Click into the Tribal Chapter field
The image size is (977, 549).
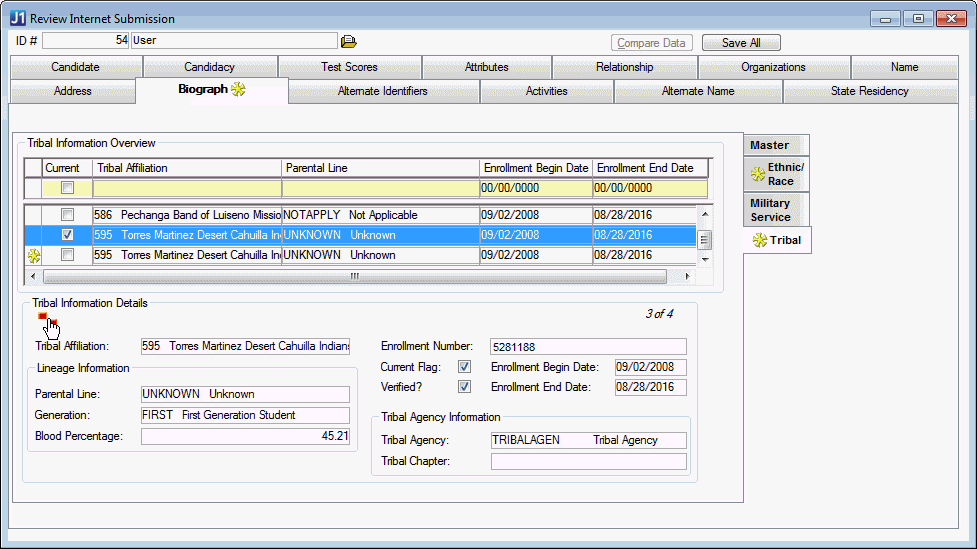(588, 461)
